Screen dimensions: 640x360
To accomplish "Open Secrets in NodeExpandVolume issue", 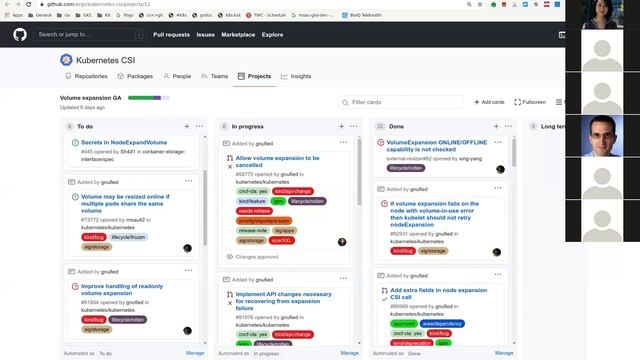I will [x=124, y=142].
